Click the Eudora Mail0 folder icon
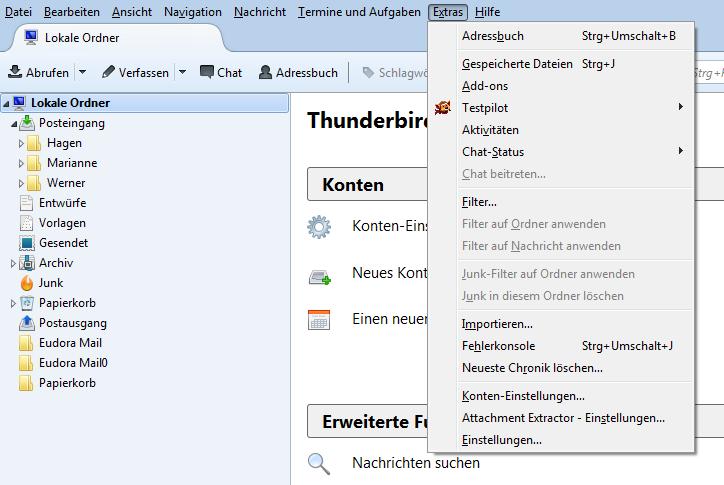Screen dimensions: 724x485 tap(26, 363)
